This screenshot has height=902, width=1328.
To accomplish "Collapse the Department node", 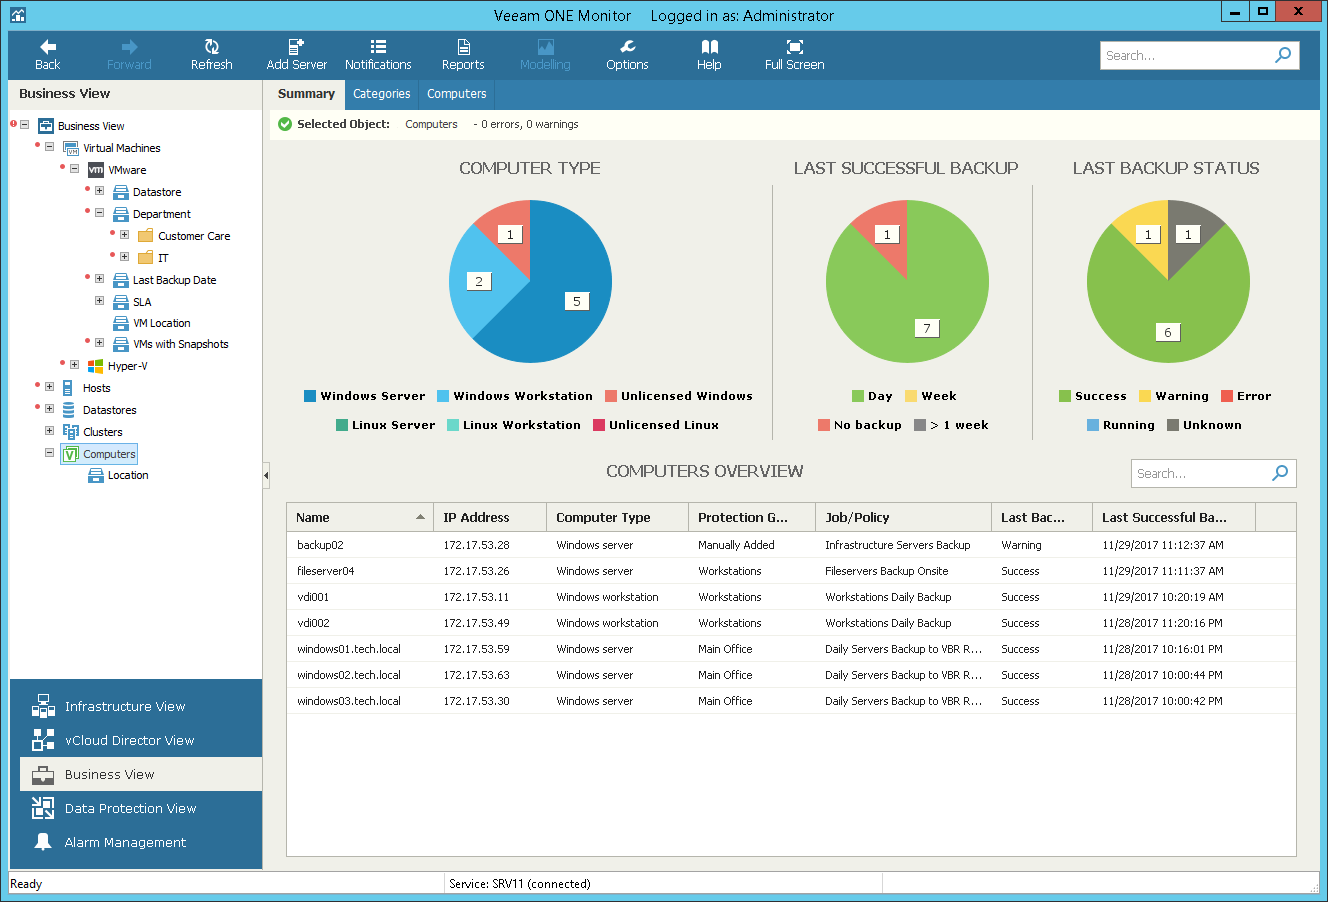I will point(99,213).
